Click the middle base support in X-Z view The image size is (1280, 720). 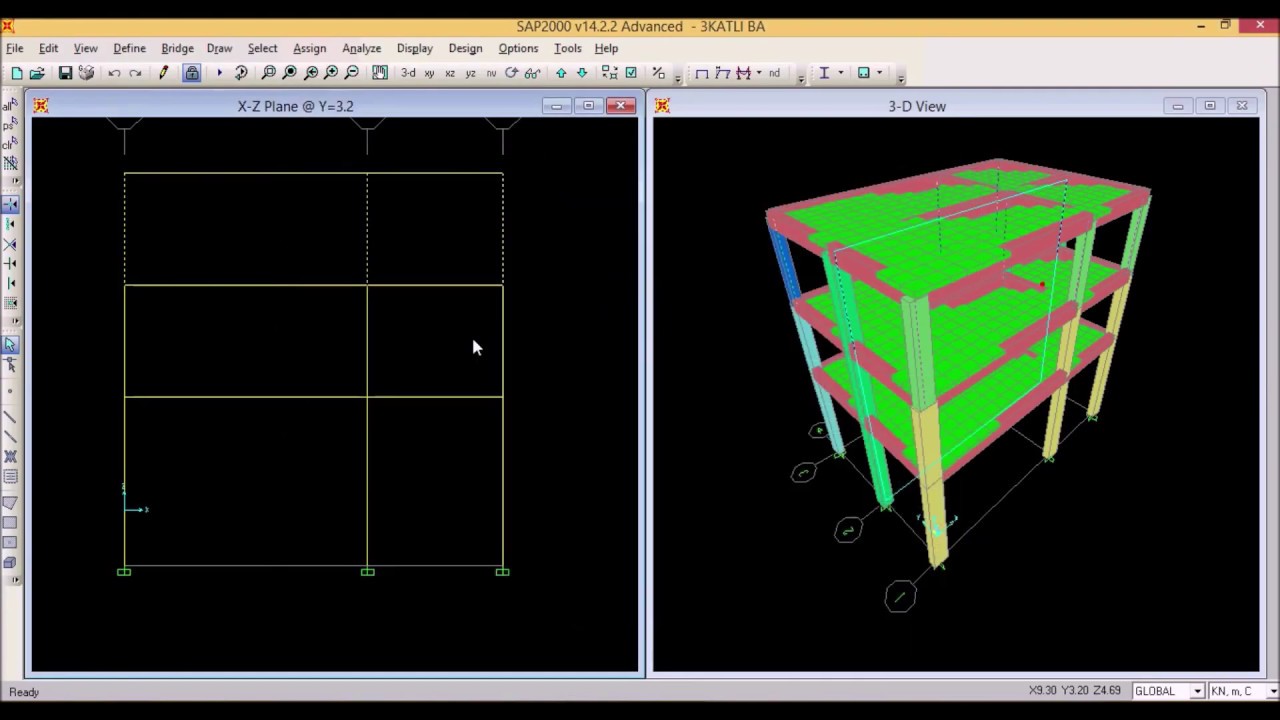pyautogui.click(x=367, y=572)
